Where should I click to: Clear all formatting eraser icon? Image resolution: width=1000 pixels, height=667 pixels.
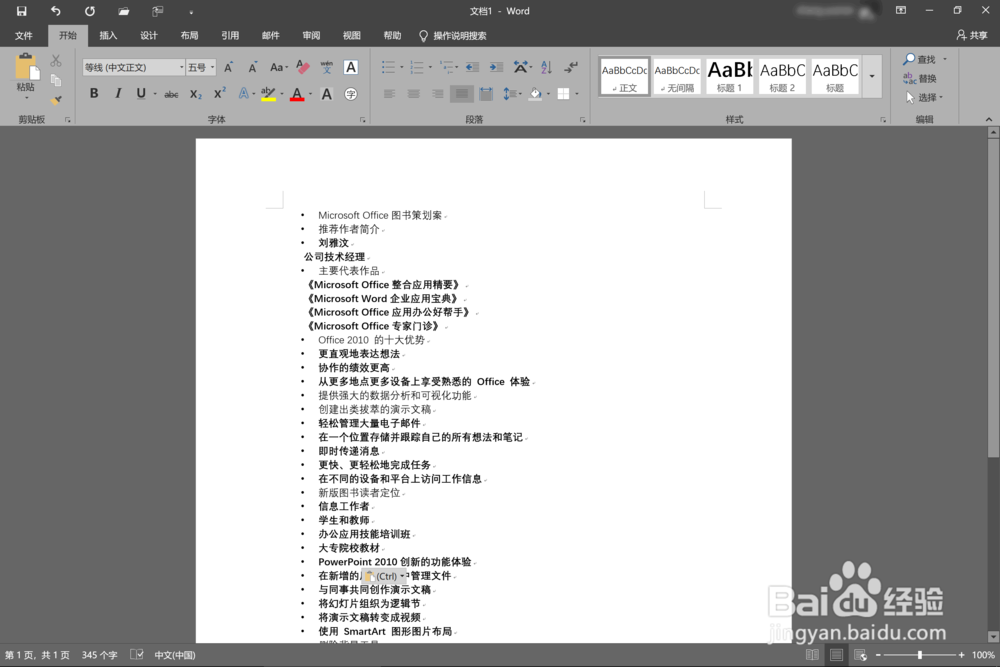click(303, 67)
